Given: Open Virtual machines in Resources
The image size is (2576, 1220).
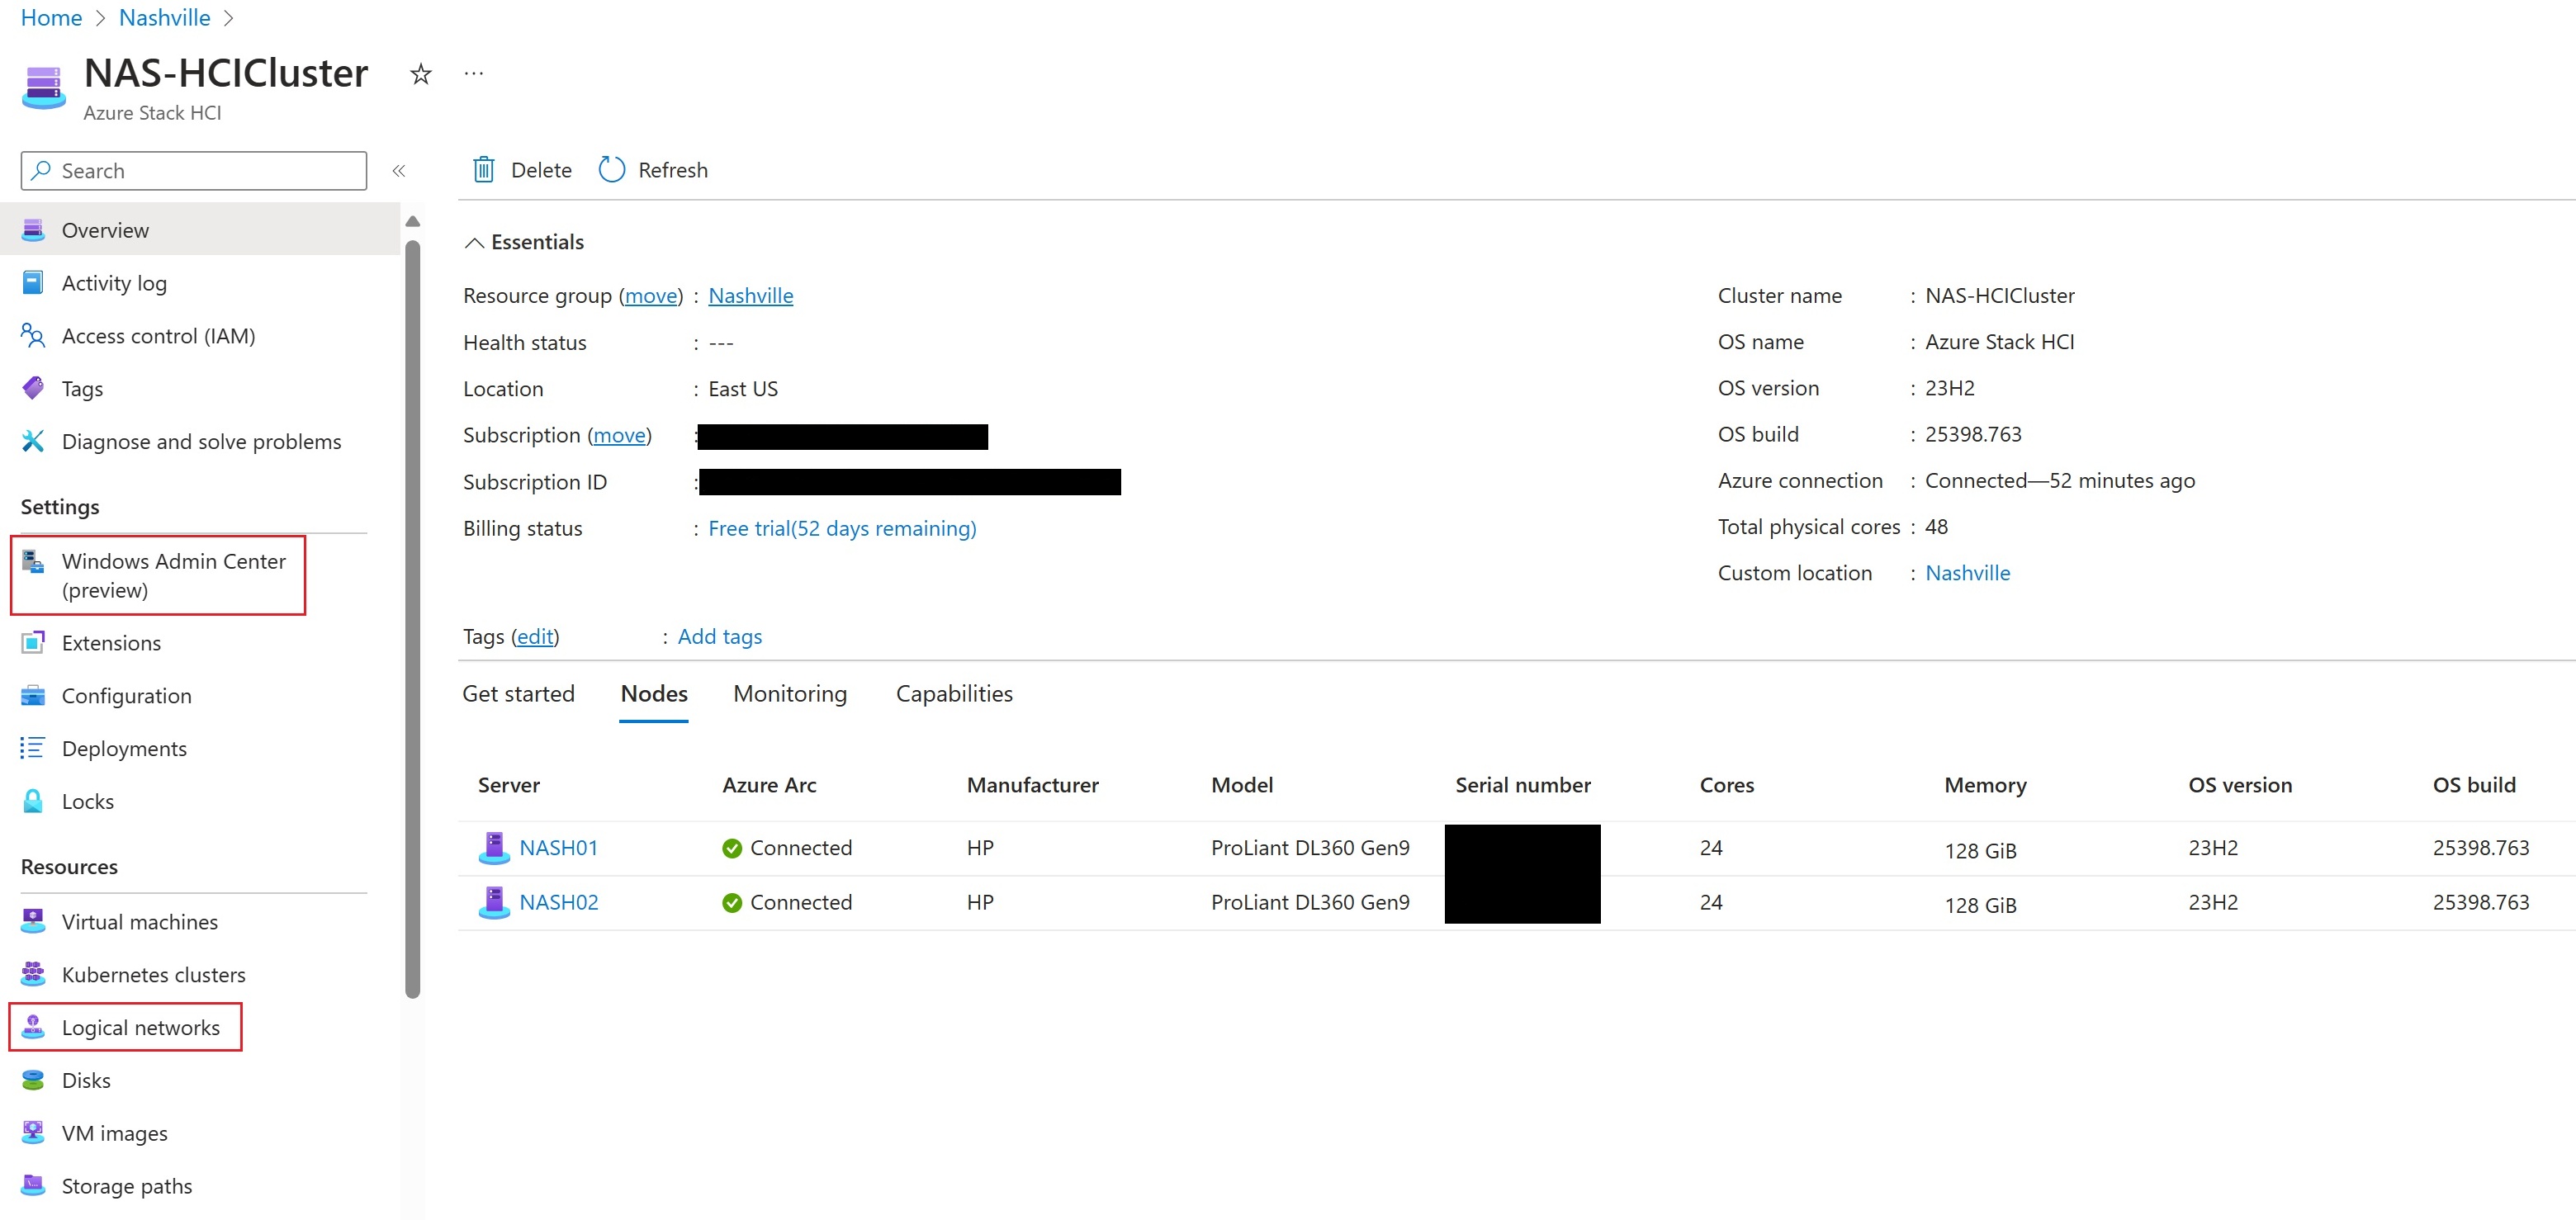Looking at the screenshot, I should pos(140,921).
